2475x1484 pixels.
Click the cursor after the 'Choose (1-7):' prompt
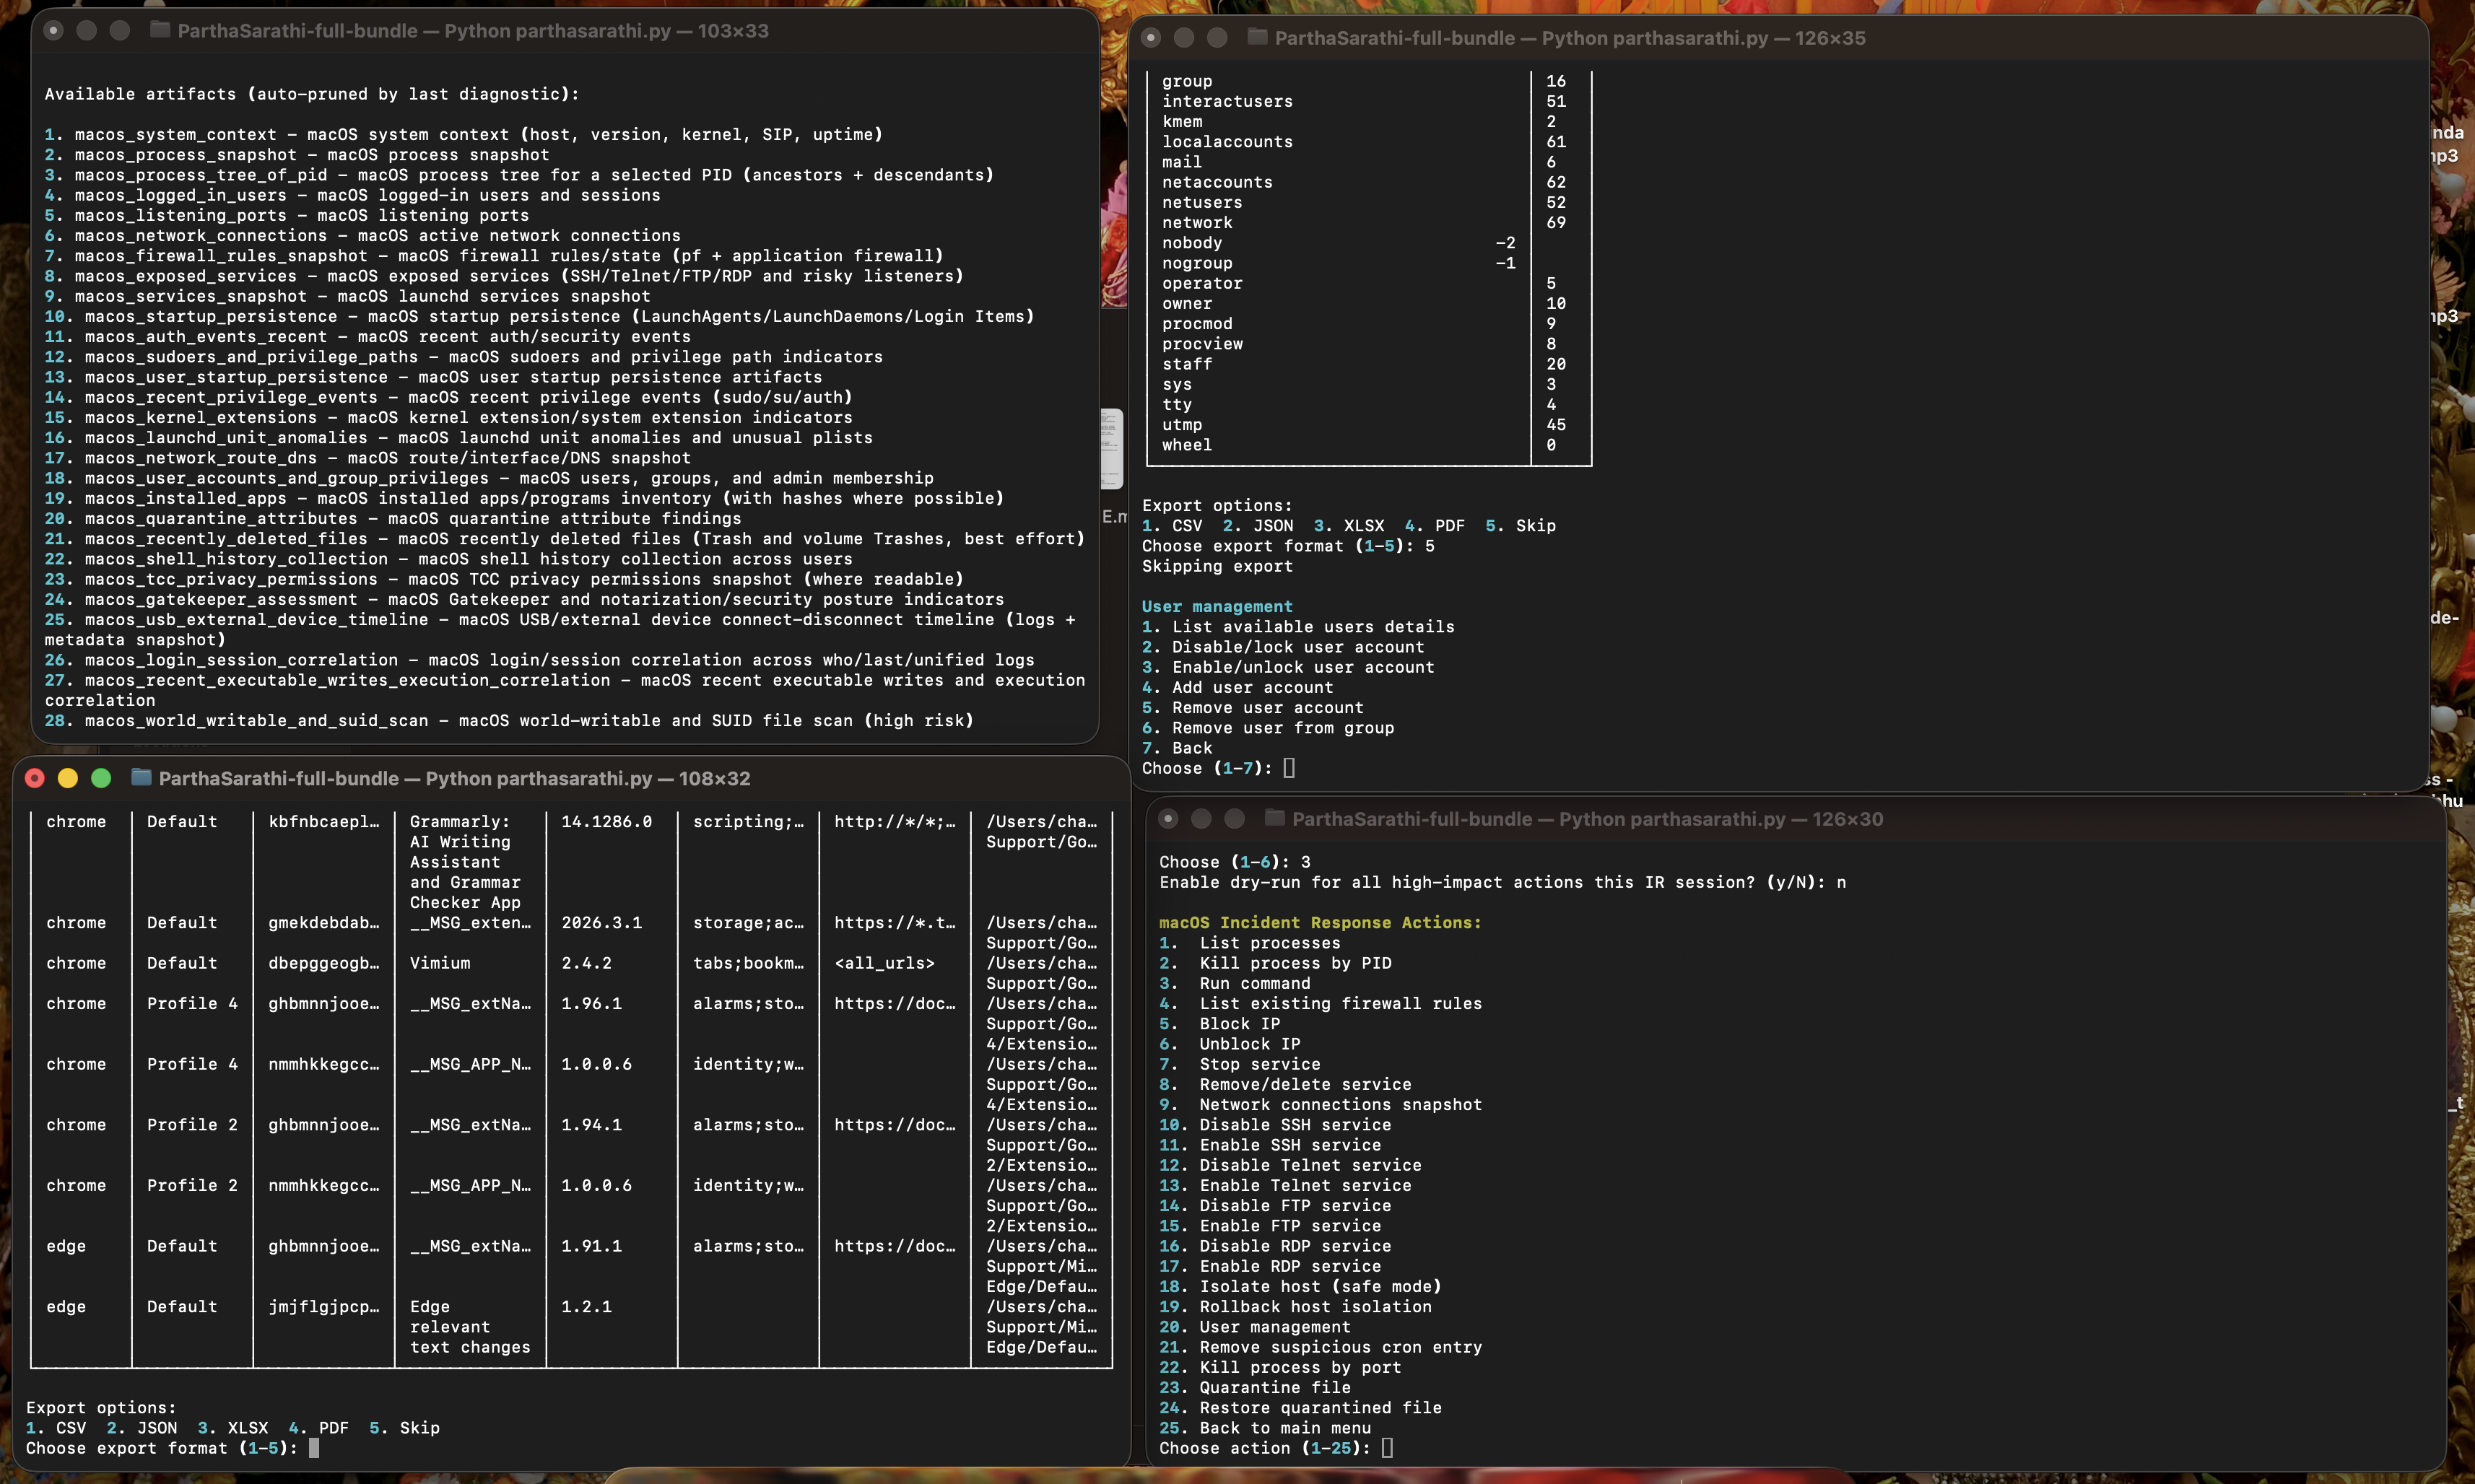(x=1289, y=768)
